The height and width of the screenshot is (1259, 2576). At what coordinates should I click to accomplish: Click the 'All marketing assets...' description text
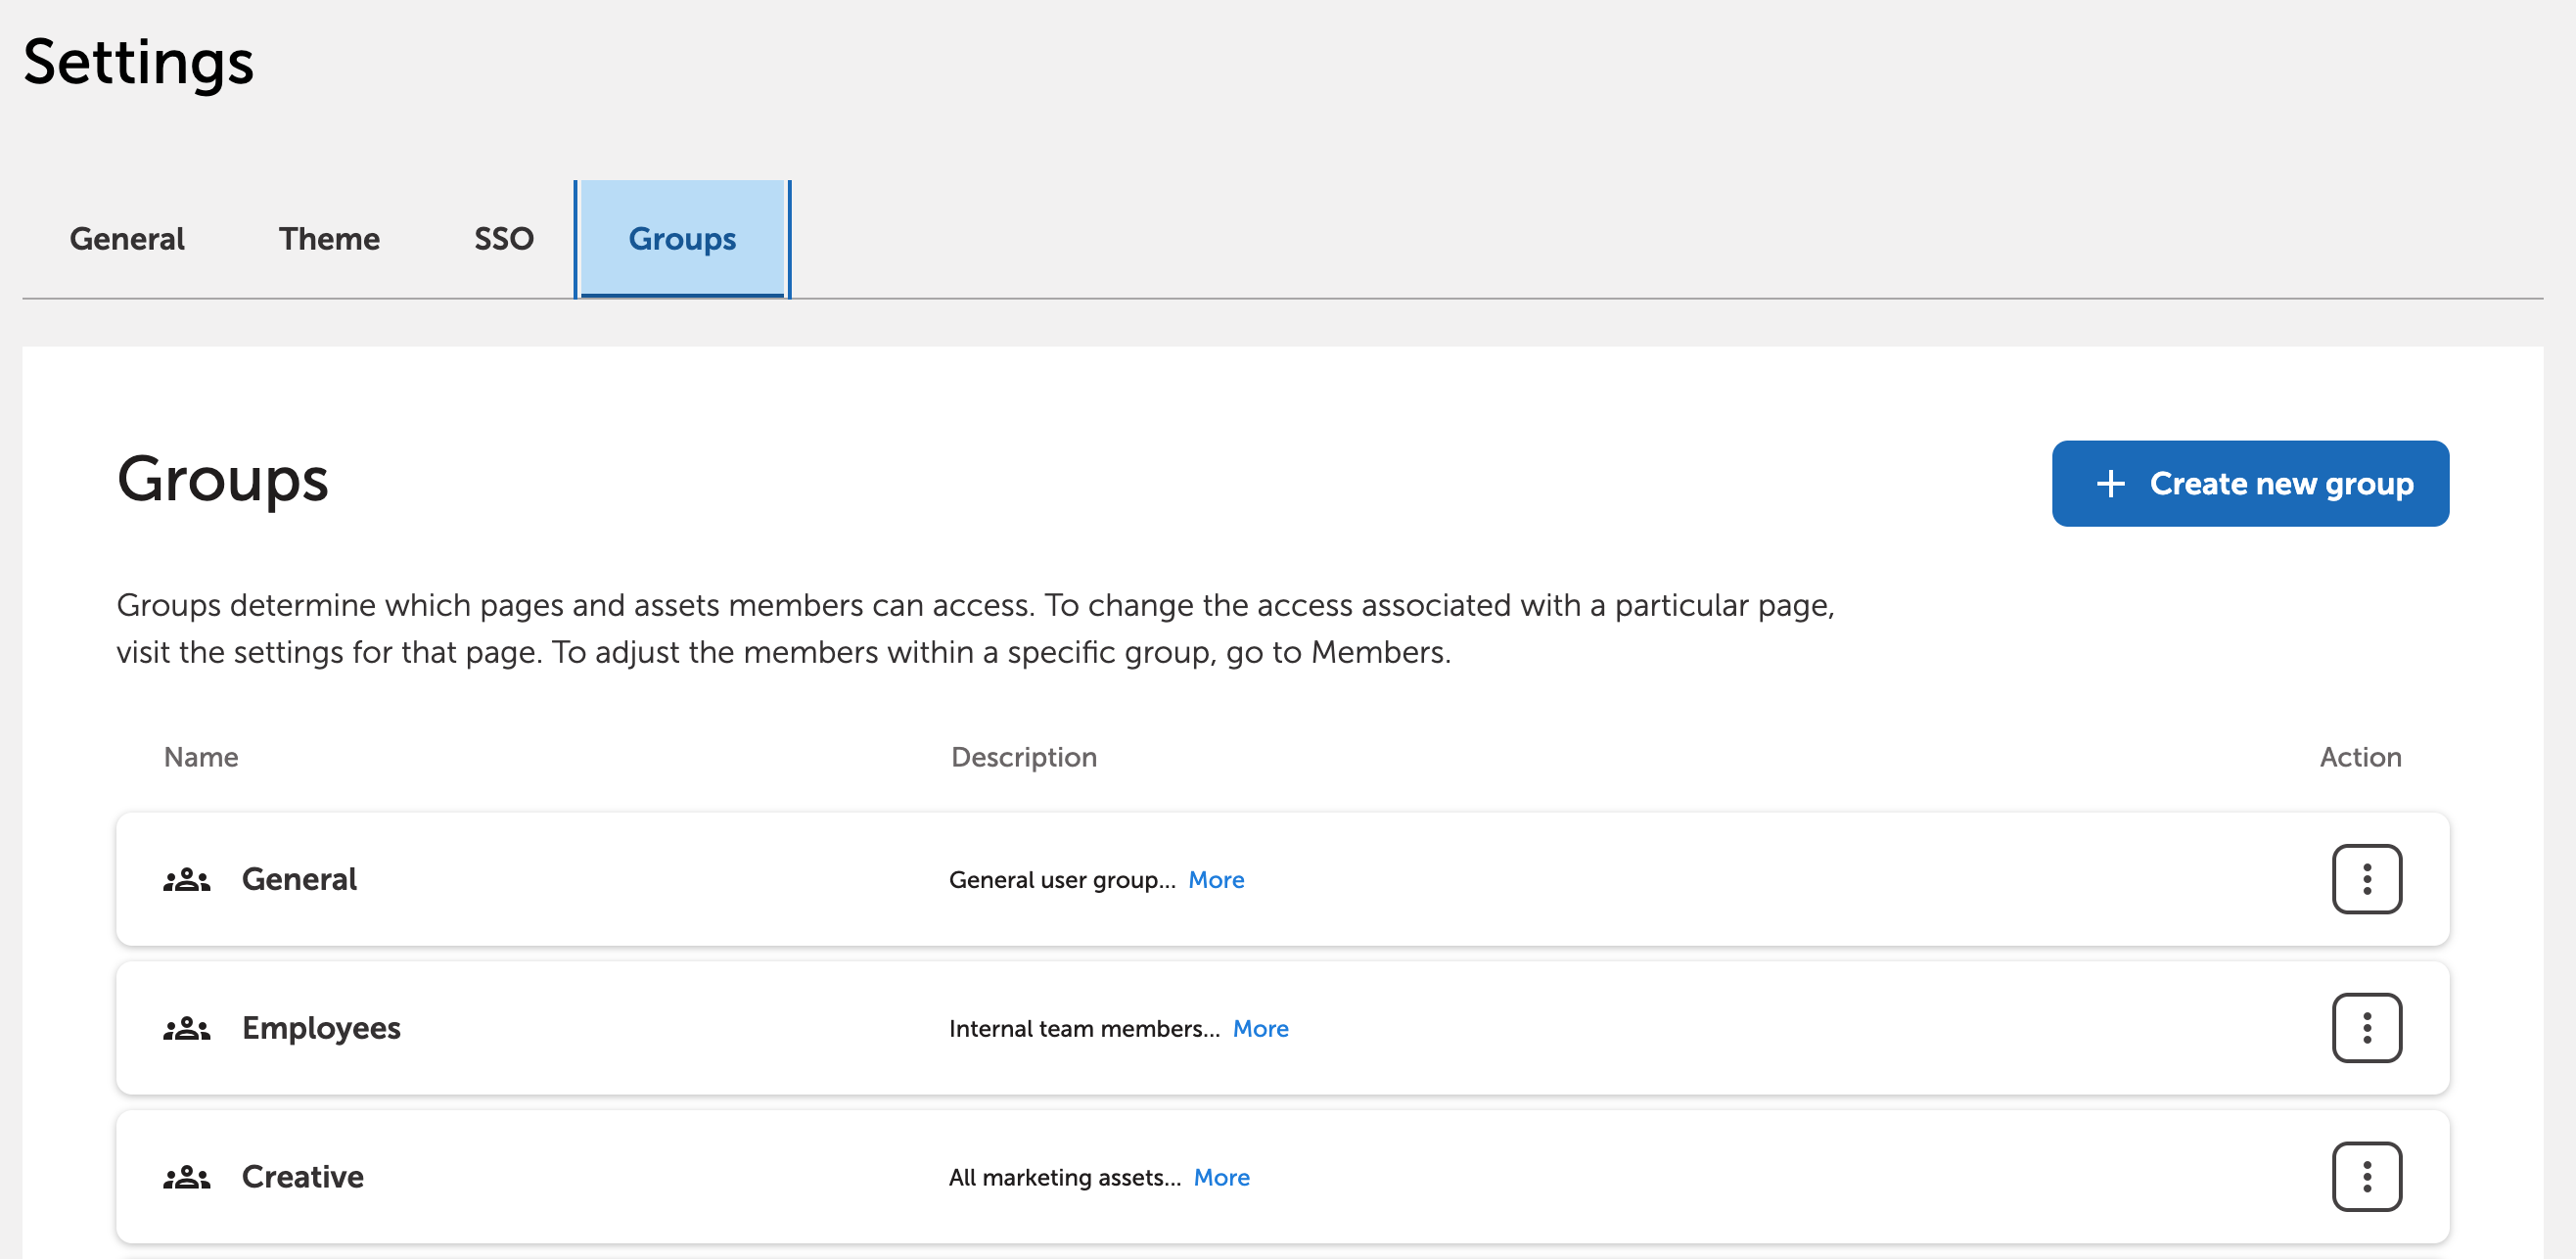point(1065,1178)
